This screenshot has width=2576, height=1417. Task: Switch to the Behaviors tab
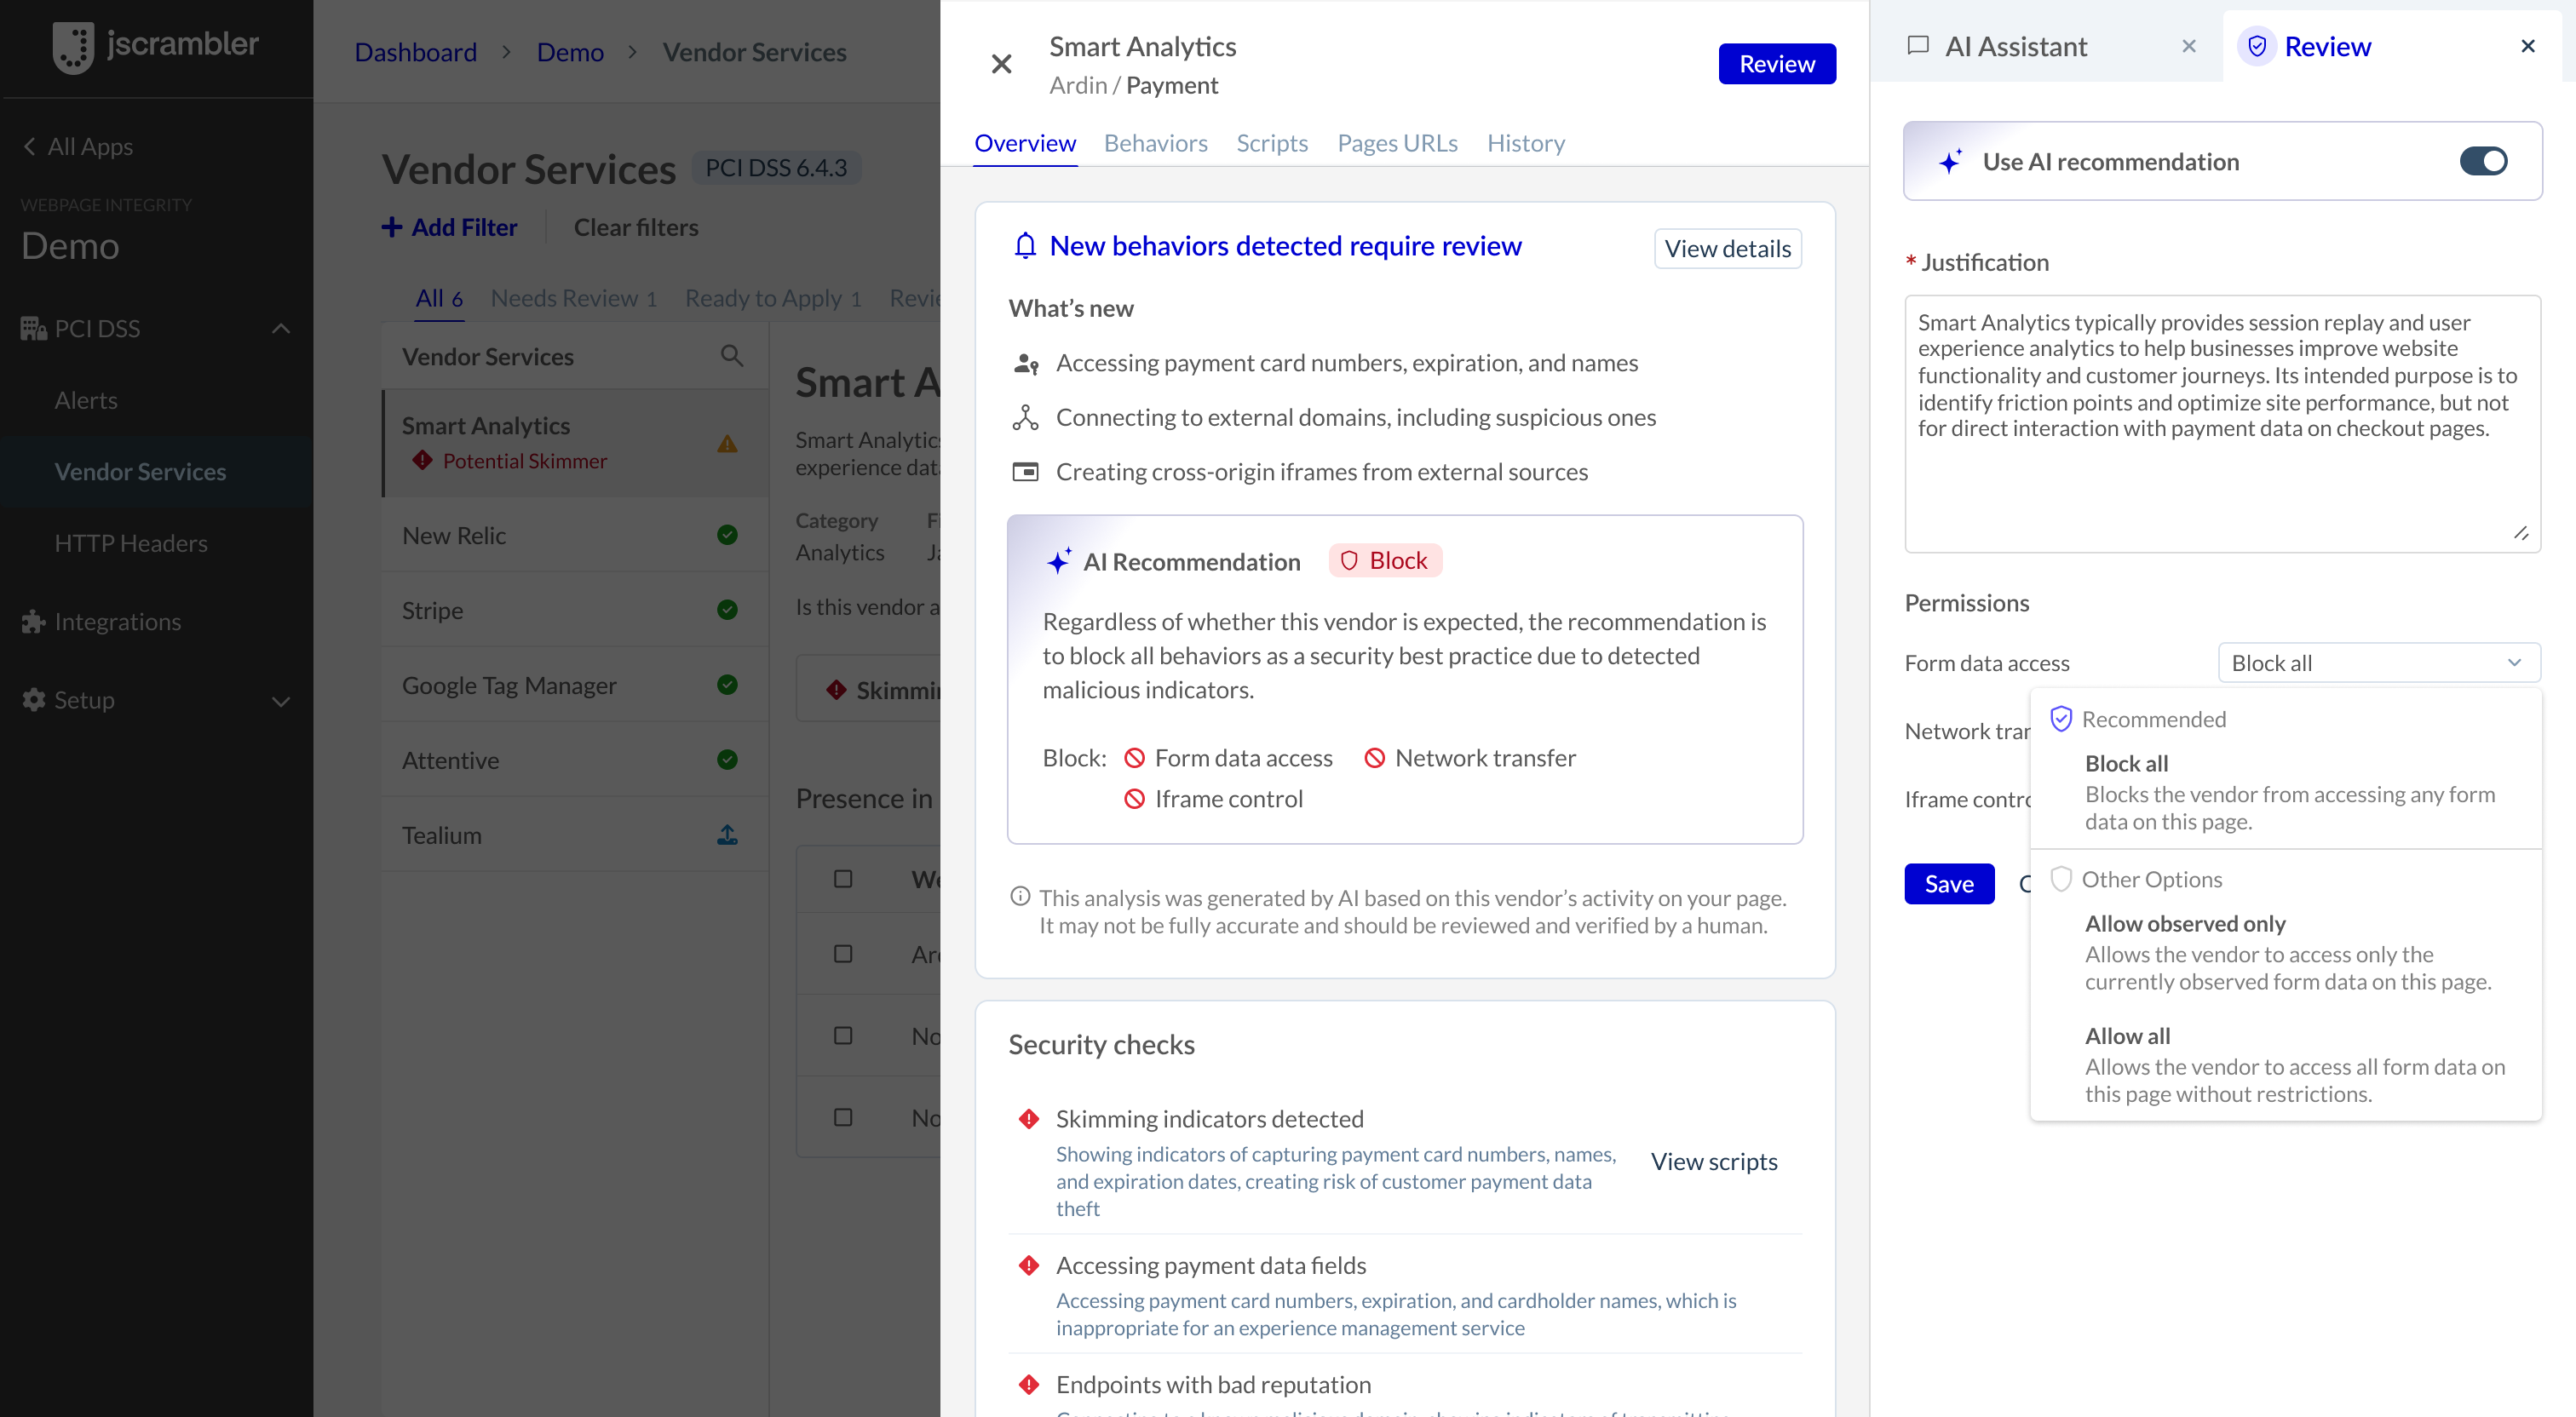(x=1155, y=143)
